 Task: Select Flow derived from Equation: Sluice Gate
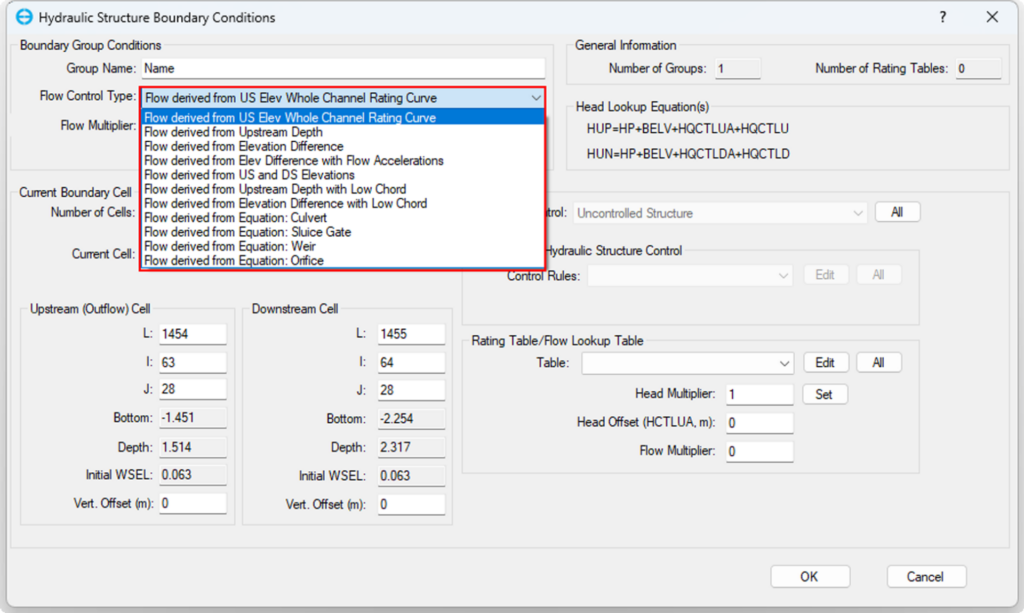point(247,232)
